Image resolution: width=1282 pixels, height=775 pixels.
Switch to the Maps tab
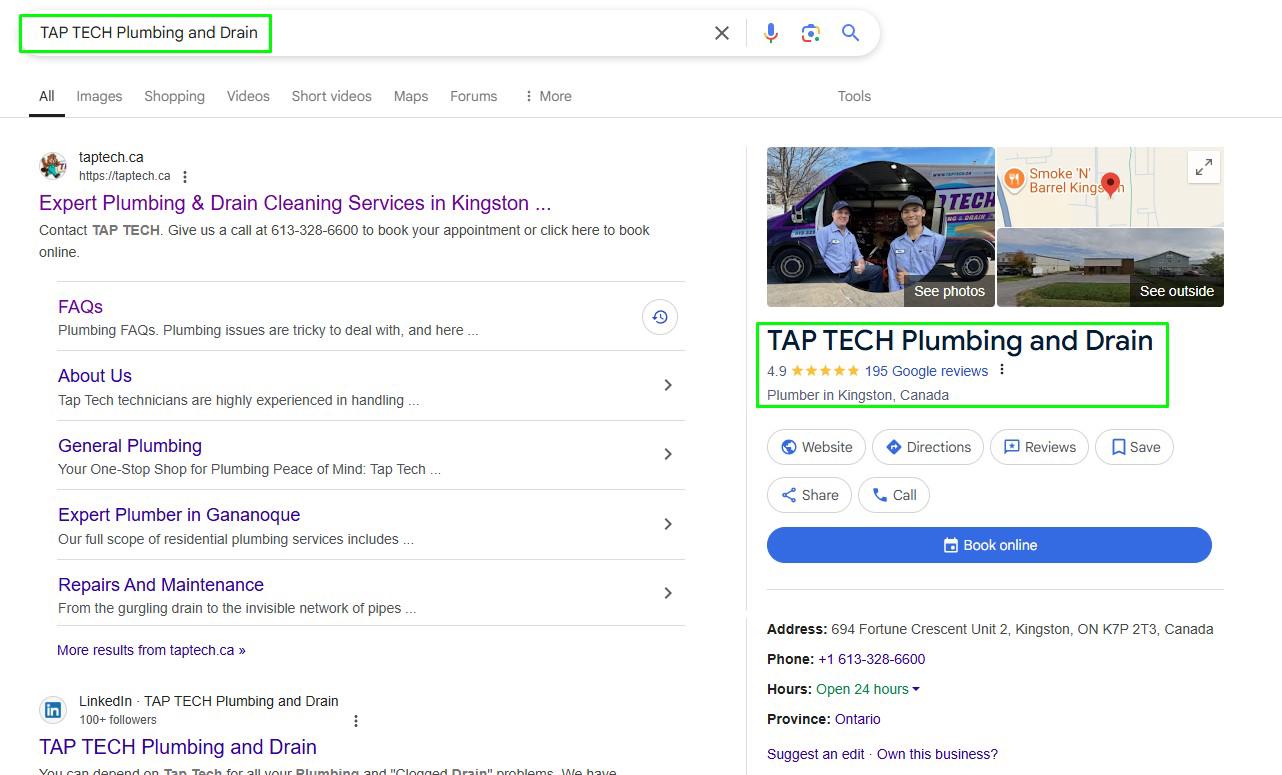click(410, 96)
